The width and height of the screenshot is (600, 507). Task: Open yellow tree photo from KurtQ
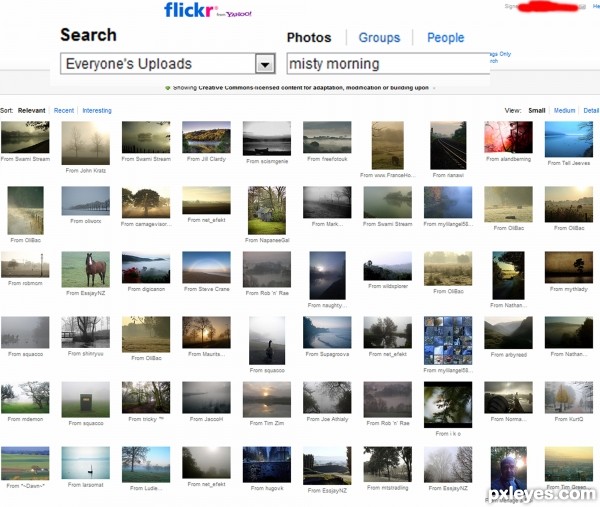click(x=569, y=397)
